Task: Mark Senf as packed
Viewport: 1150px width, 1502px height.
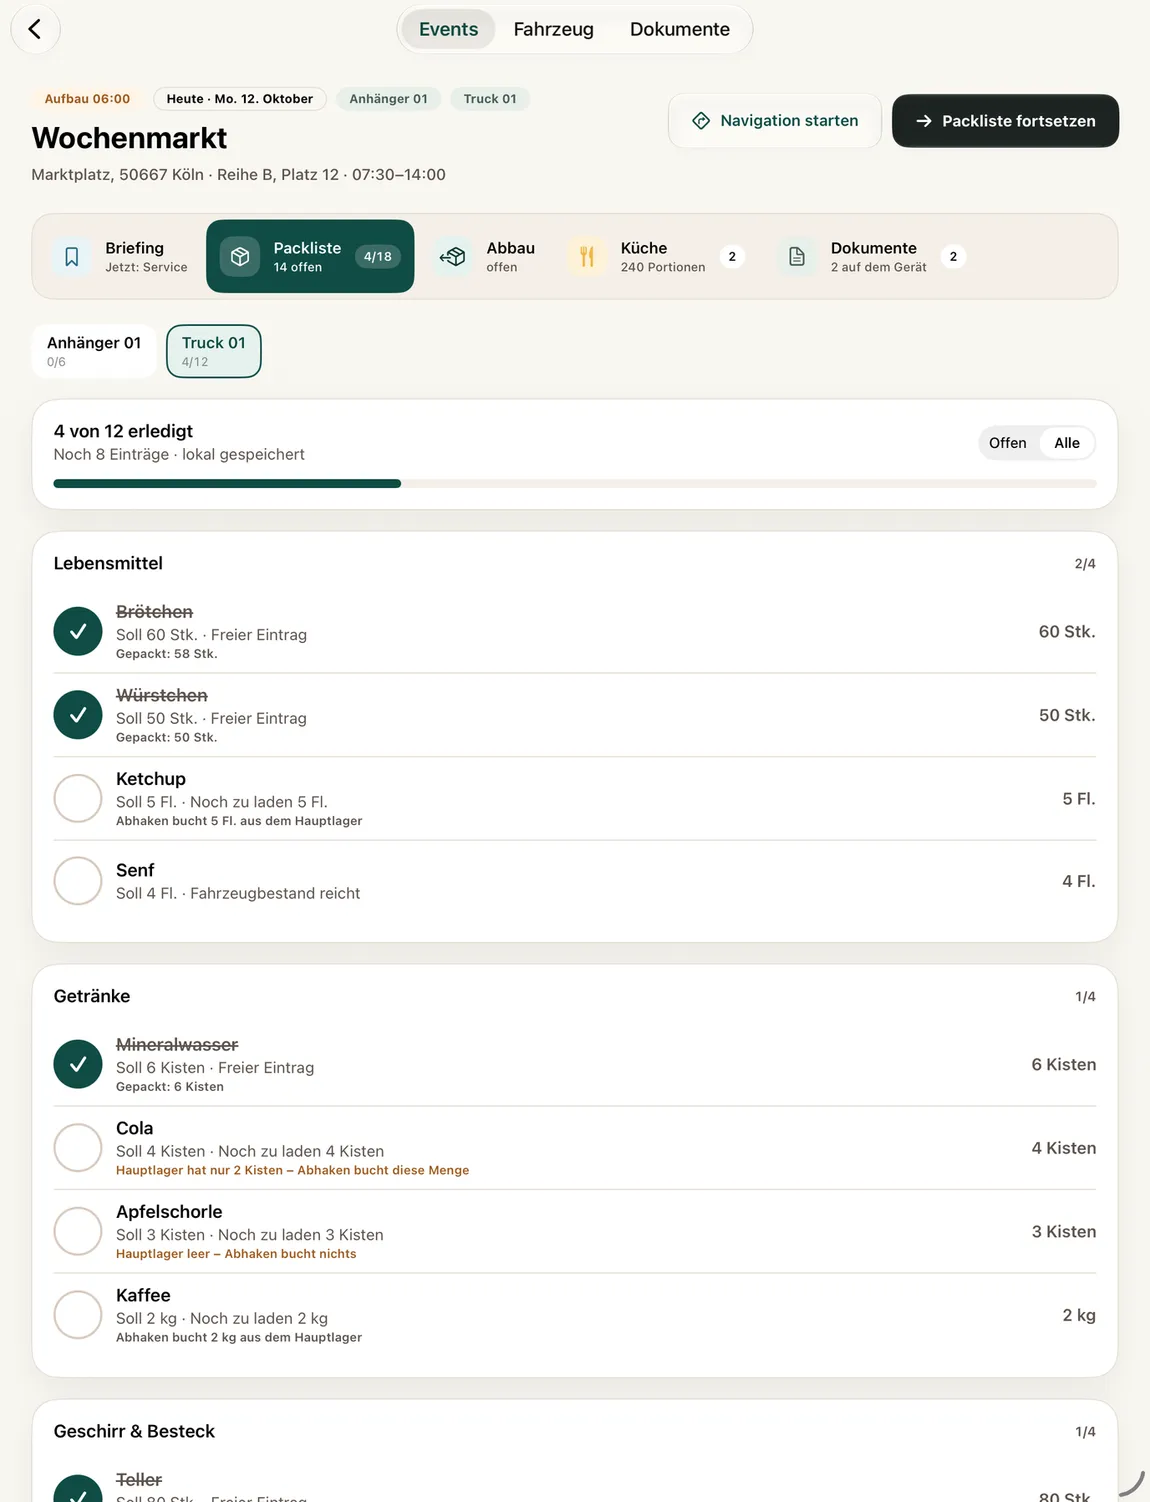Action: click(x=78, y=881)
